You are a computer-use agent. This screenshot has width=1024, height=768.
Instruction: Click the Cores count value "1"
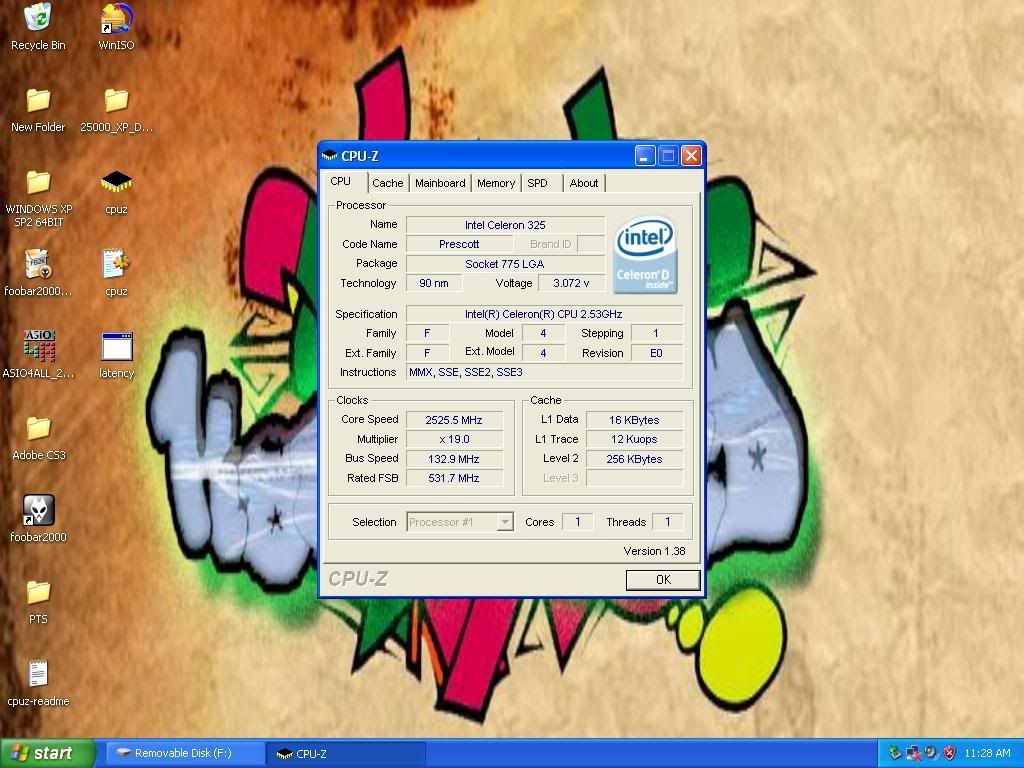577,522
